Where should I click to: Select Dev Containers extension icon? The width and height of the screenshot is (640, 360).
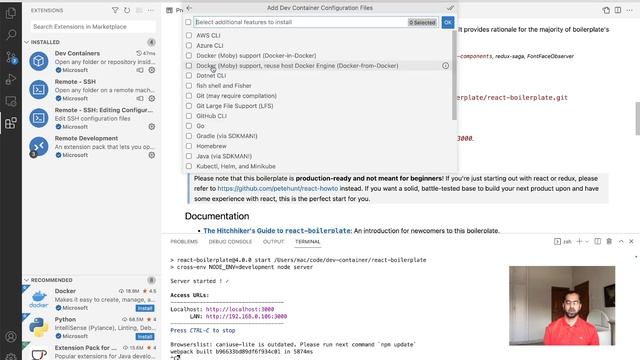(x=39, y=61)
